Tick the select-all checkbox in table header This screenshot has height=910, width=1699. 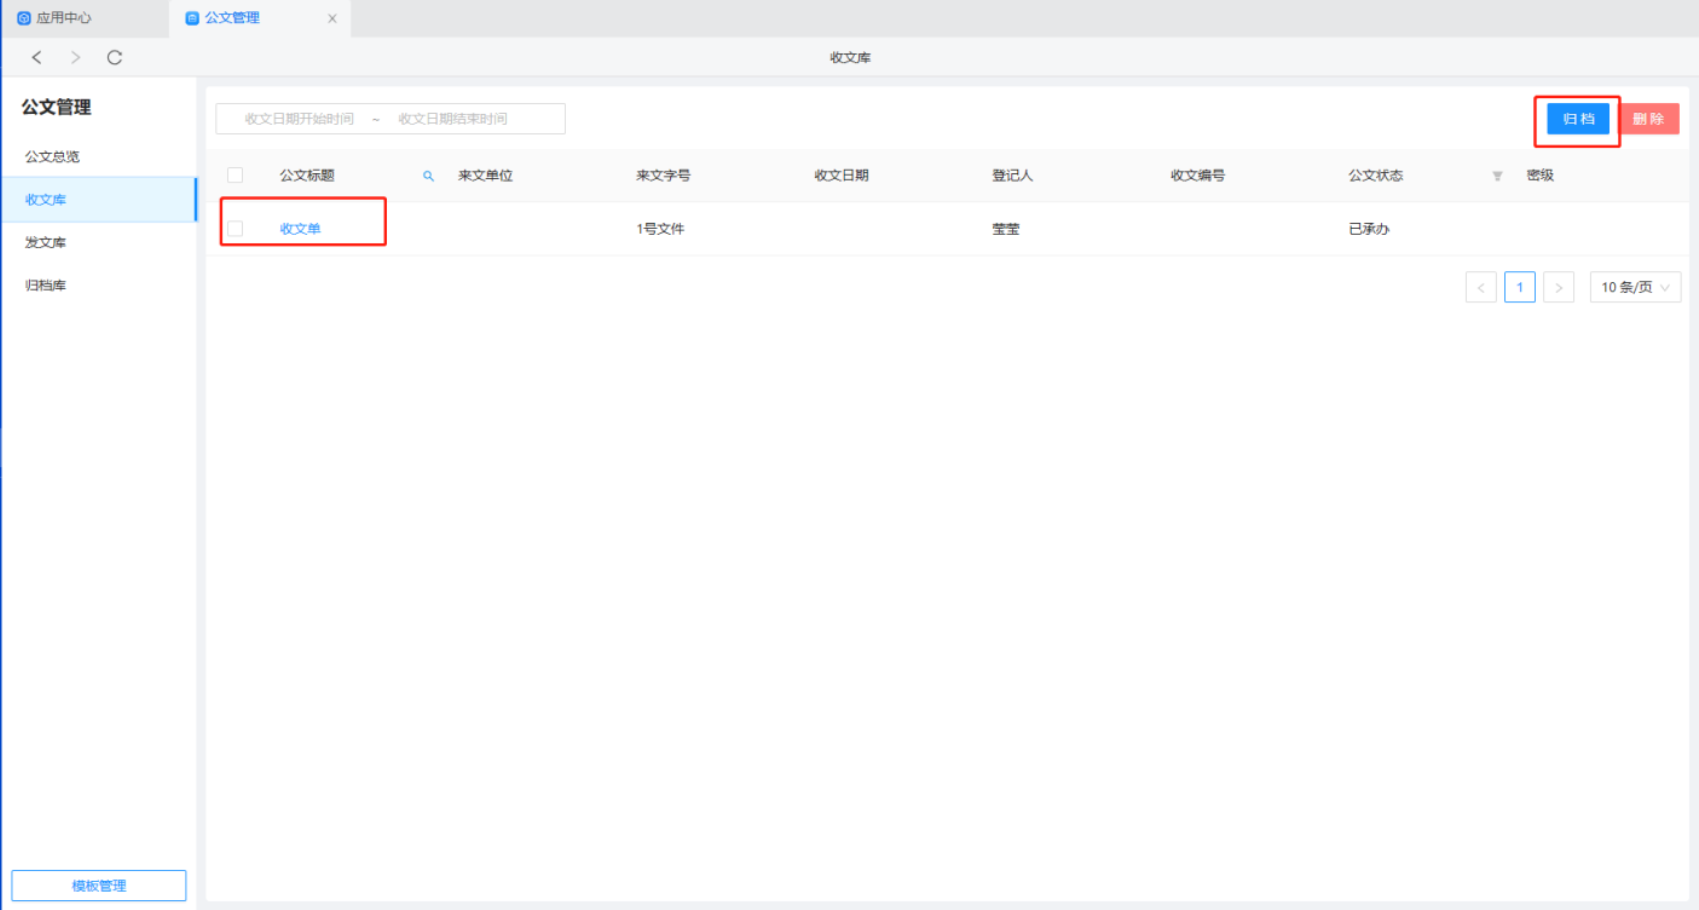(235, 175)
